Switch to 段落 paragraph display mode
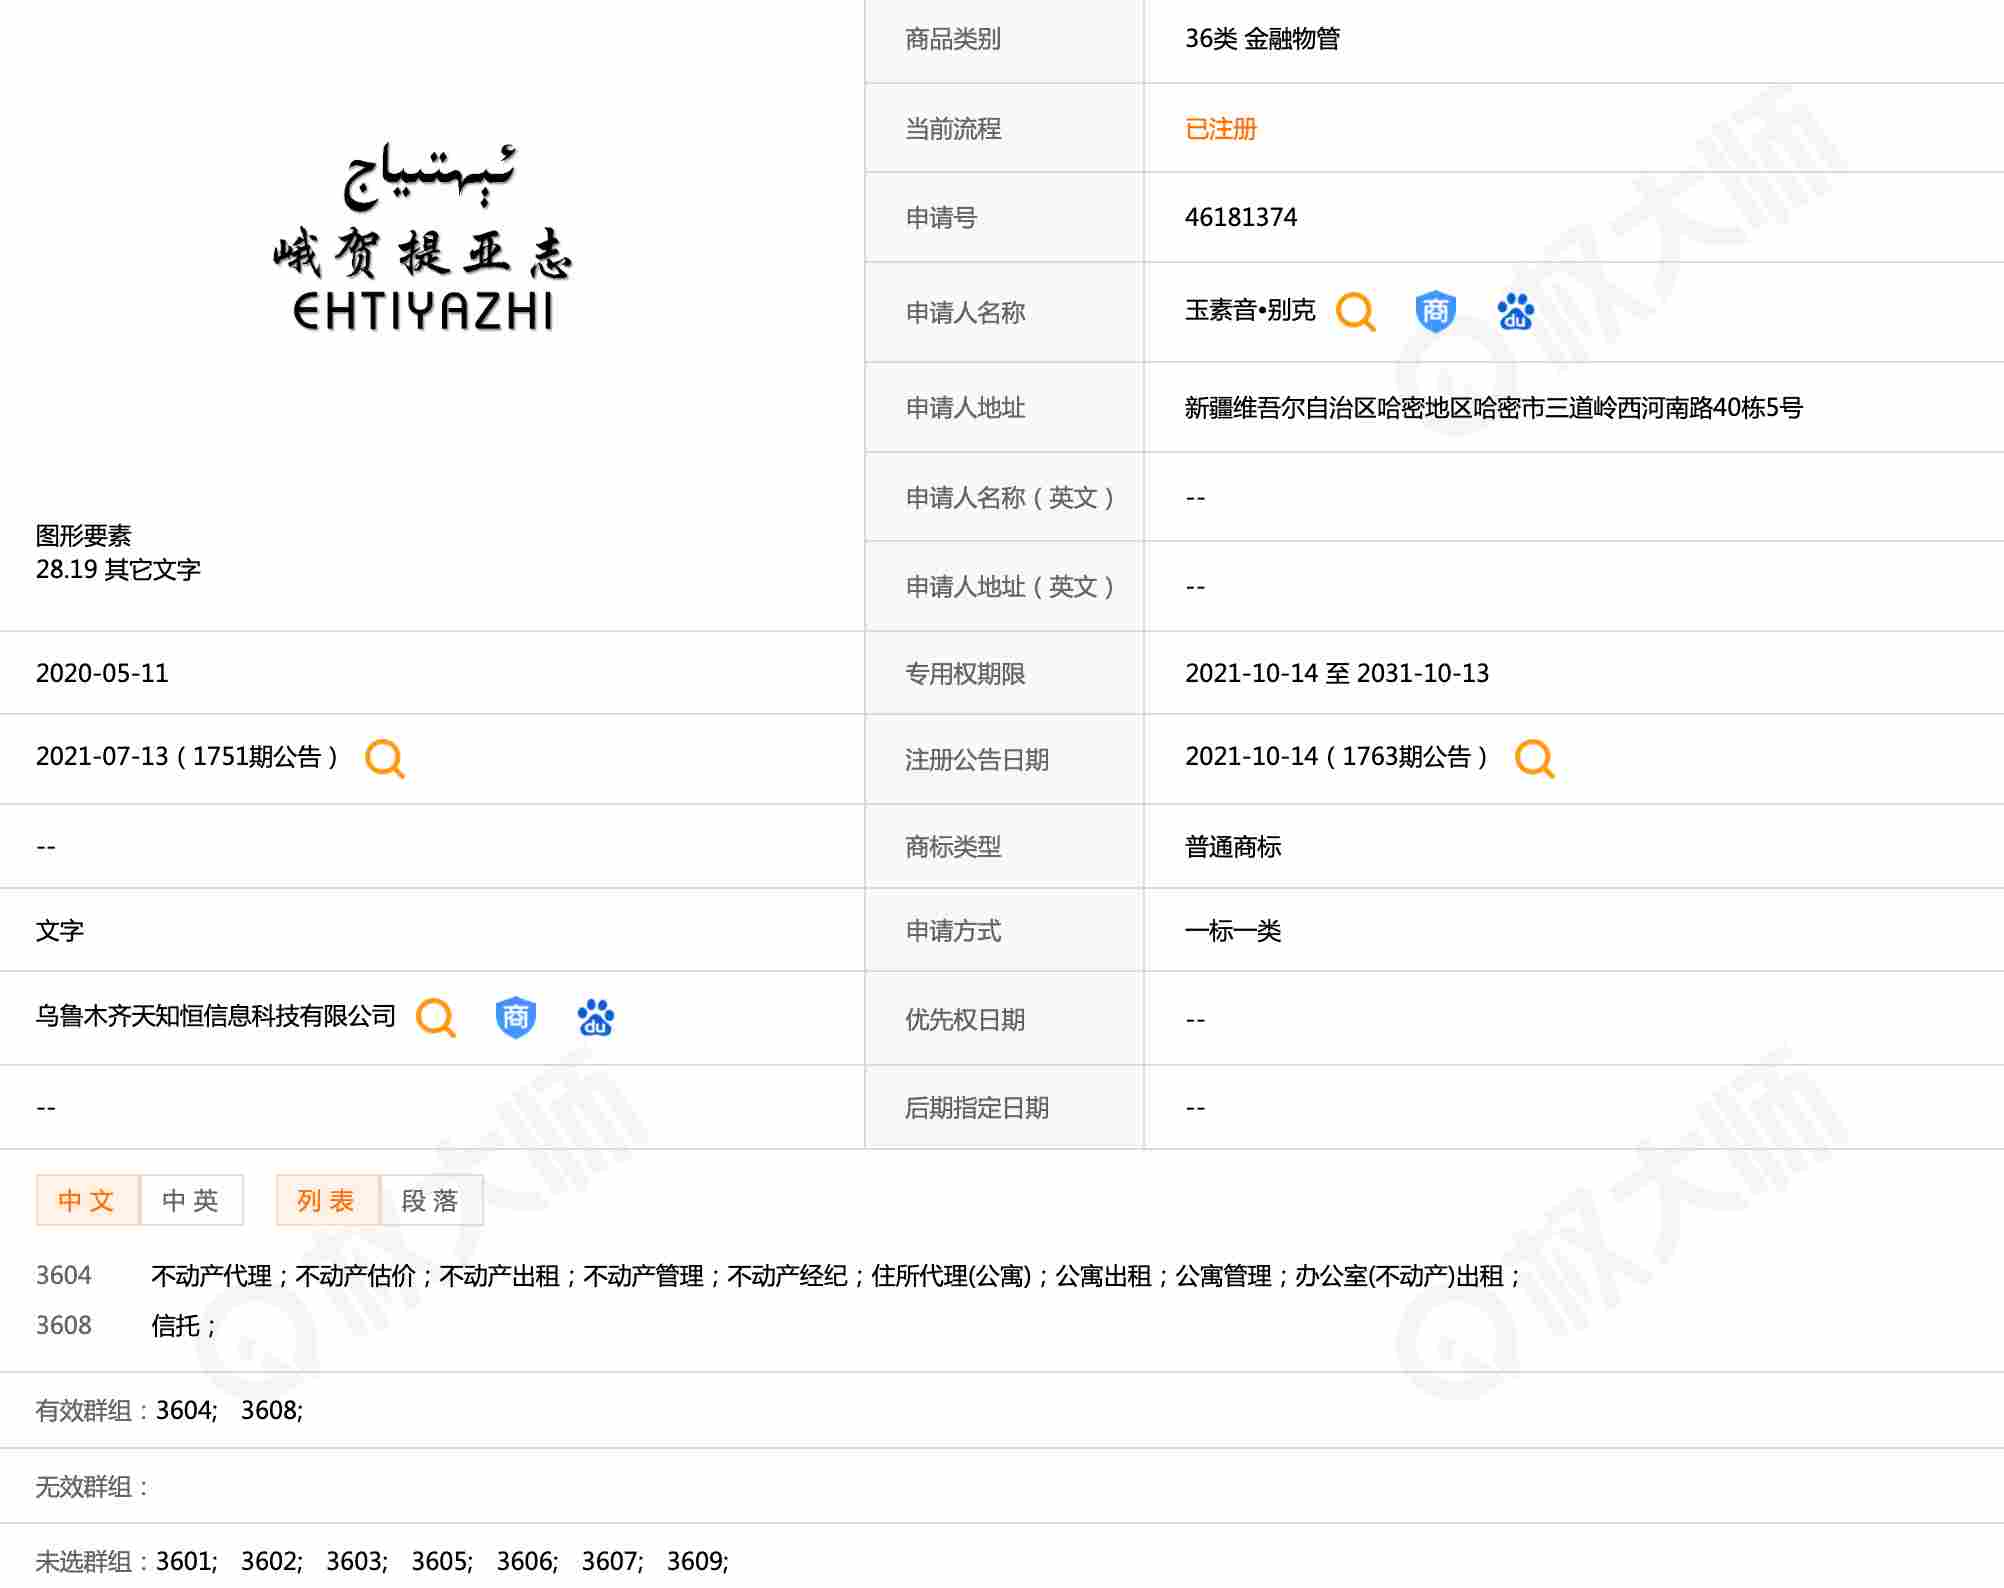The width and height of the screenshot is (2004, 1588). coord(431,1200)
